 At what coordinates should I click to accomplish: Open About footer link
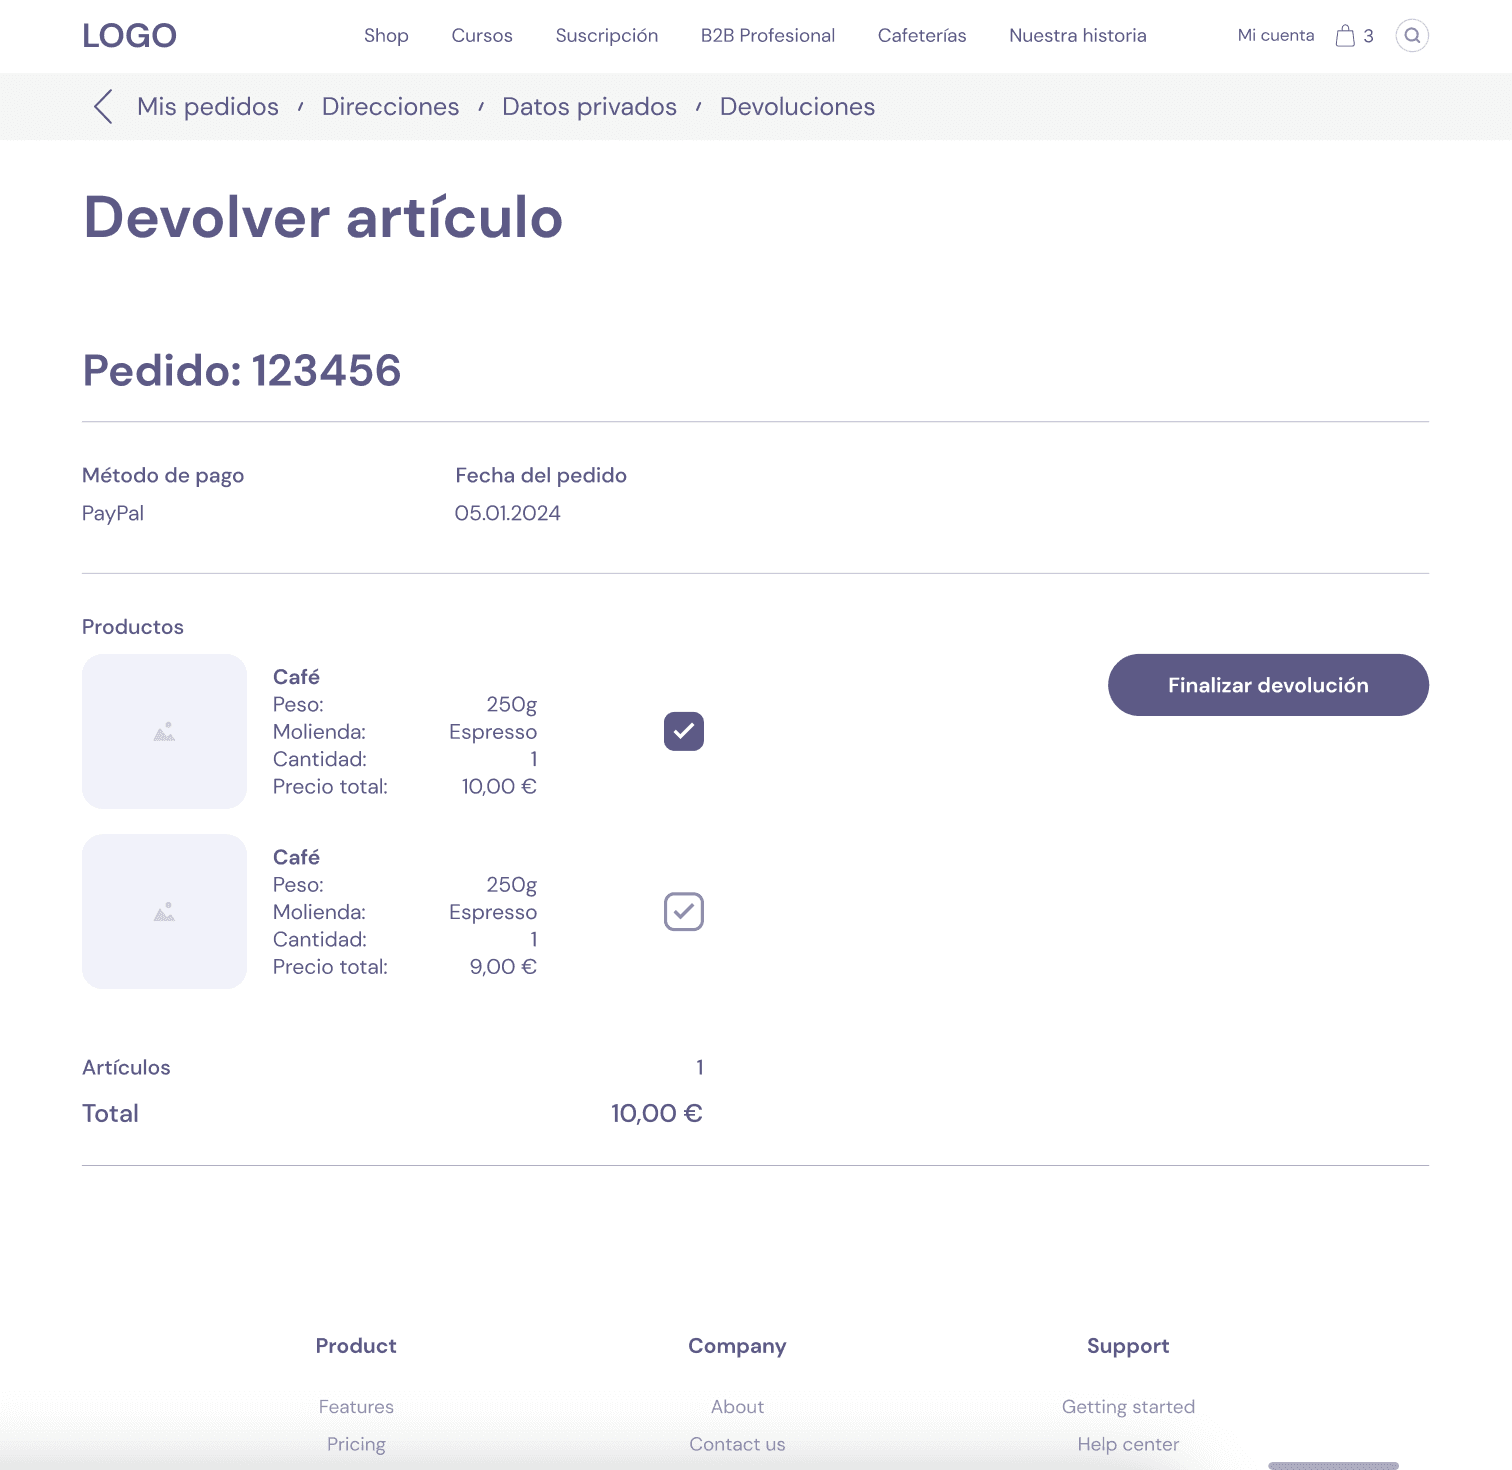[737, 1407]
